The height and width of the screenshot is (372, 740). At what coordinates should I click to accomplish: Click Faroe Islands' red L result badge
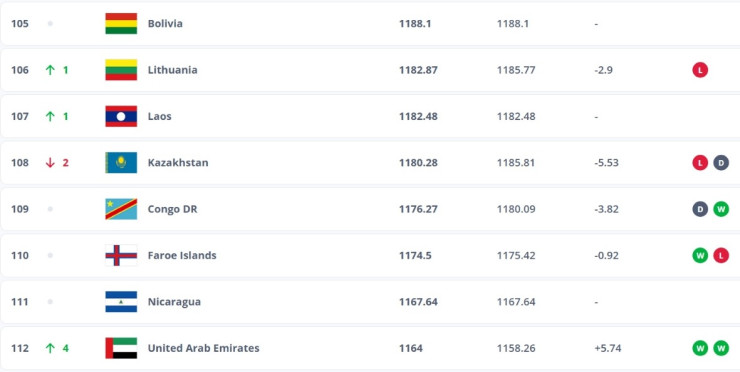coord(721,256)
